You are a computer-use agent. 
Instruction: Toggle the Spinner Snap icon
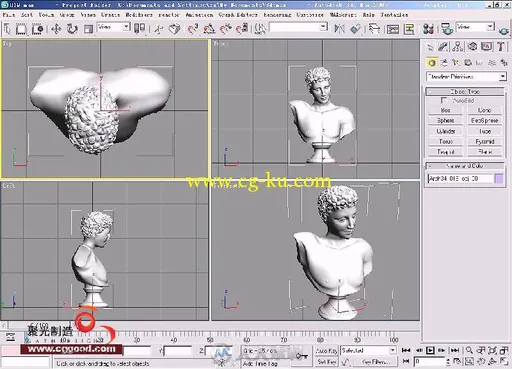(x=242, y=29)
